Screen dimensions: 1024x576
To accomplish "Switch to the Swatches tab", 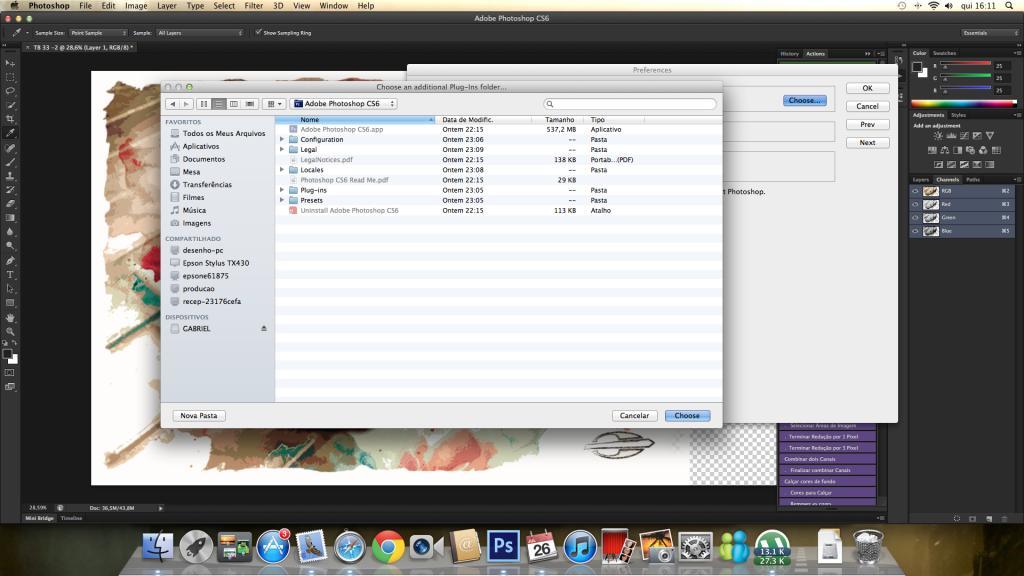I will (944, 53).
